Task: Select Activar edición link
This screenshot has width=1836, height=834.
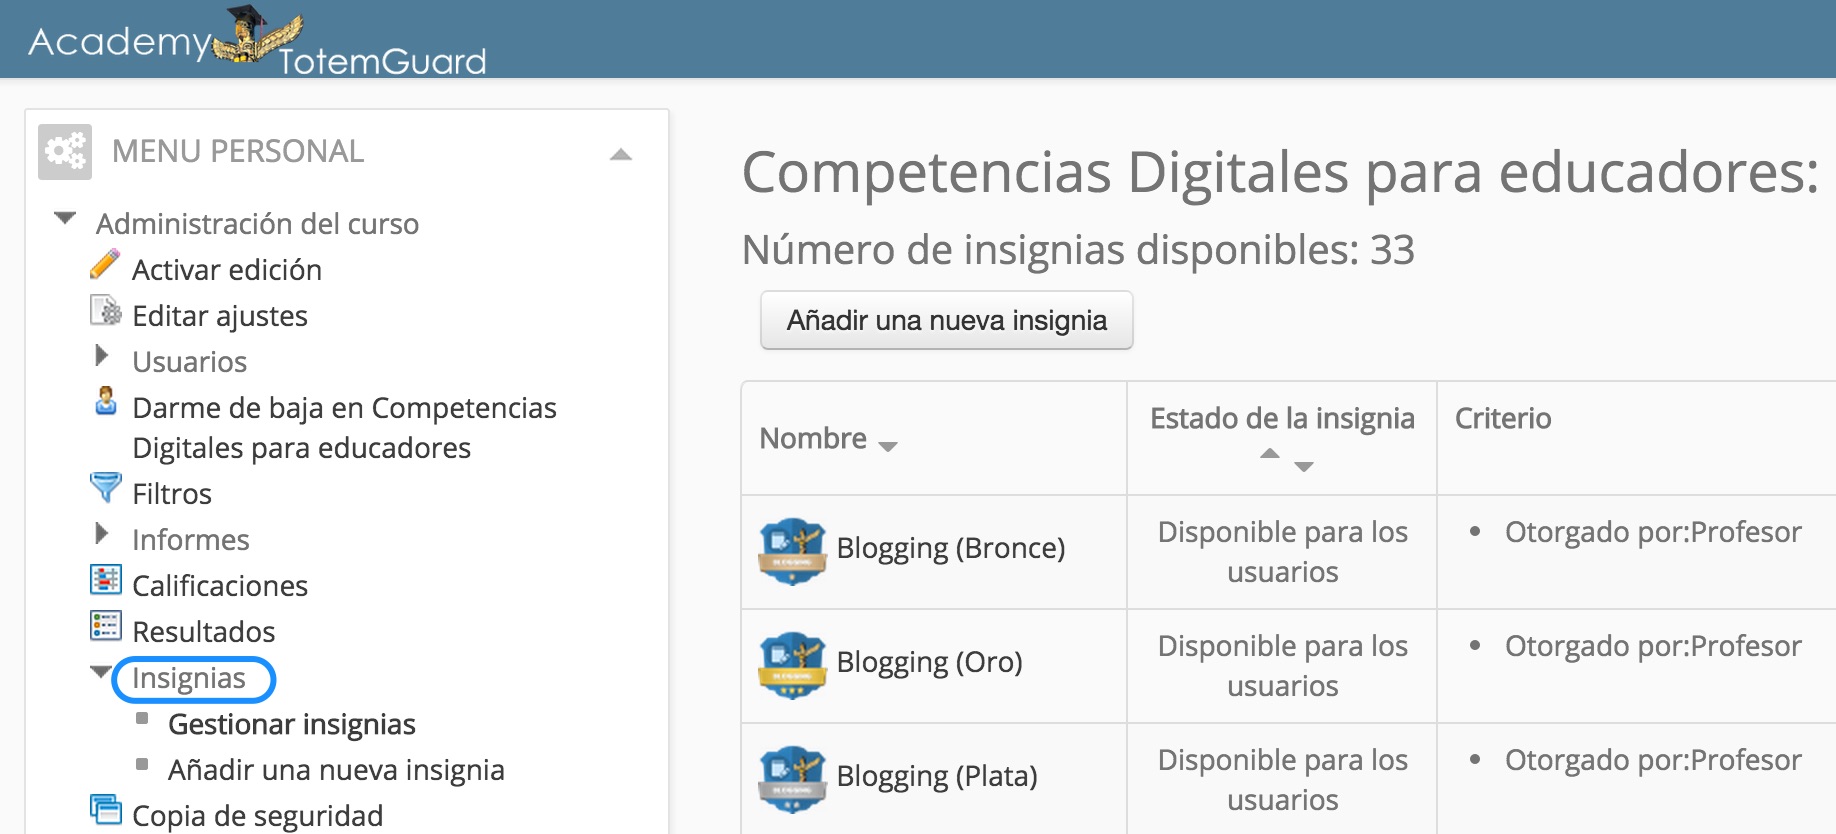Action: click(227, 270)
